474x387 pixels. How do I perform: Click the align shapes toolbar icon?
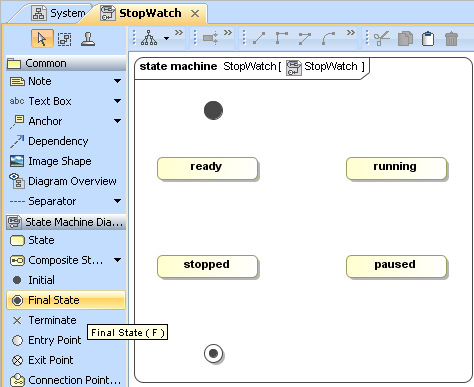tap(211, 38)
